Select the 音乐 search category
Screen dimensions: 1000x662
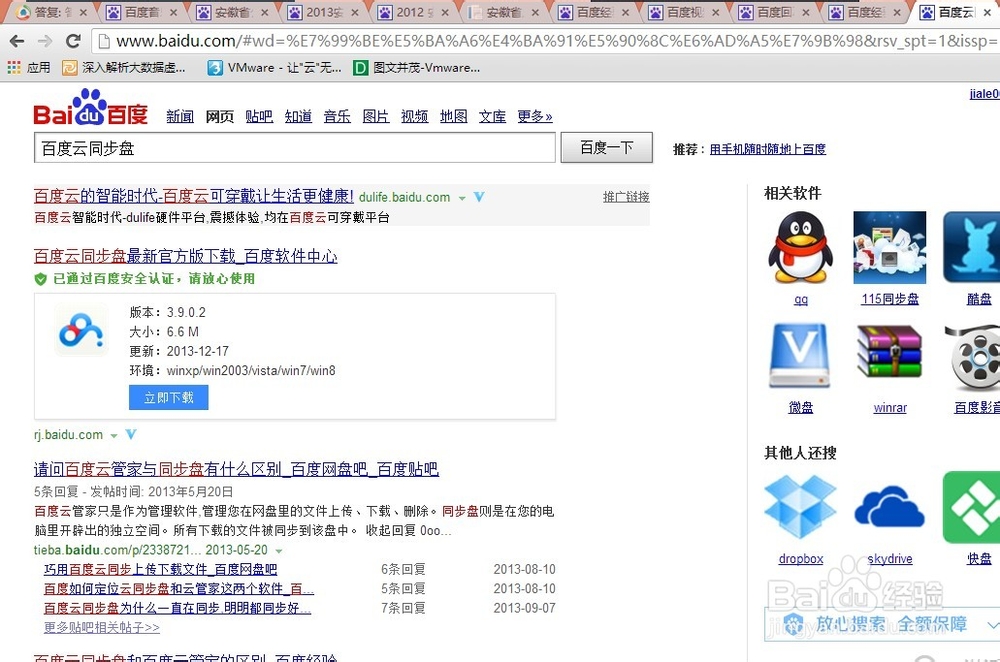click(337, 116)
